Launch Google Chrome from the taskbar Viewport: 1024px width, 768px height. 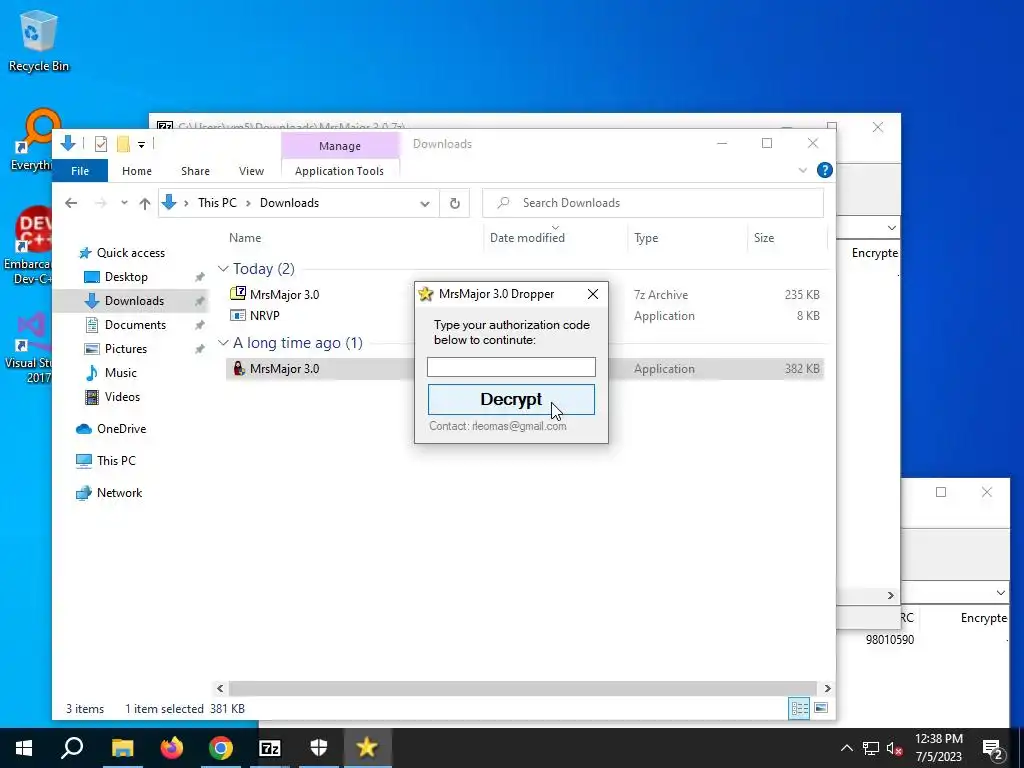point(221,748)
